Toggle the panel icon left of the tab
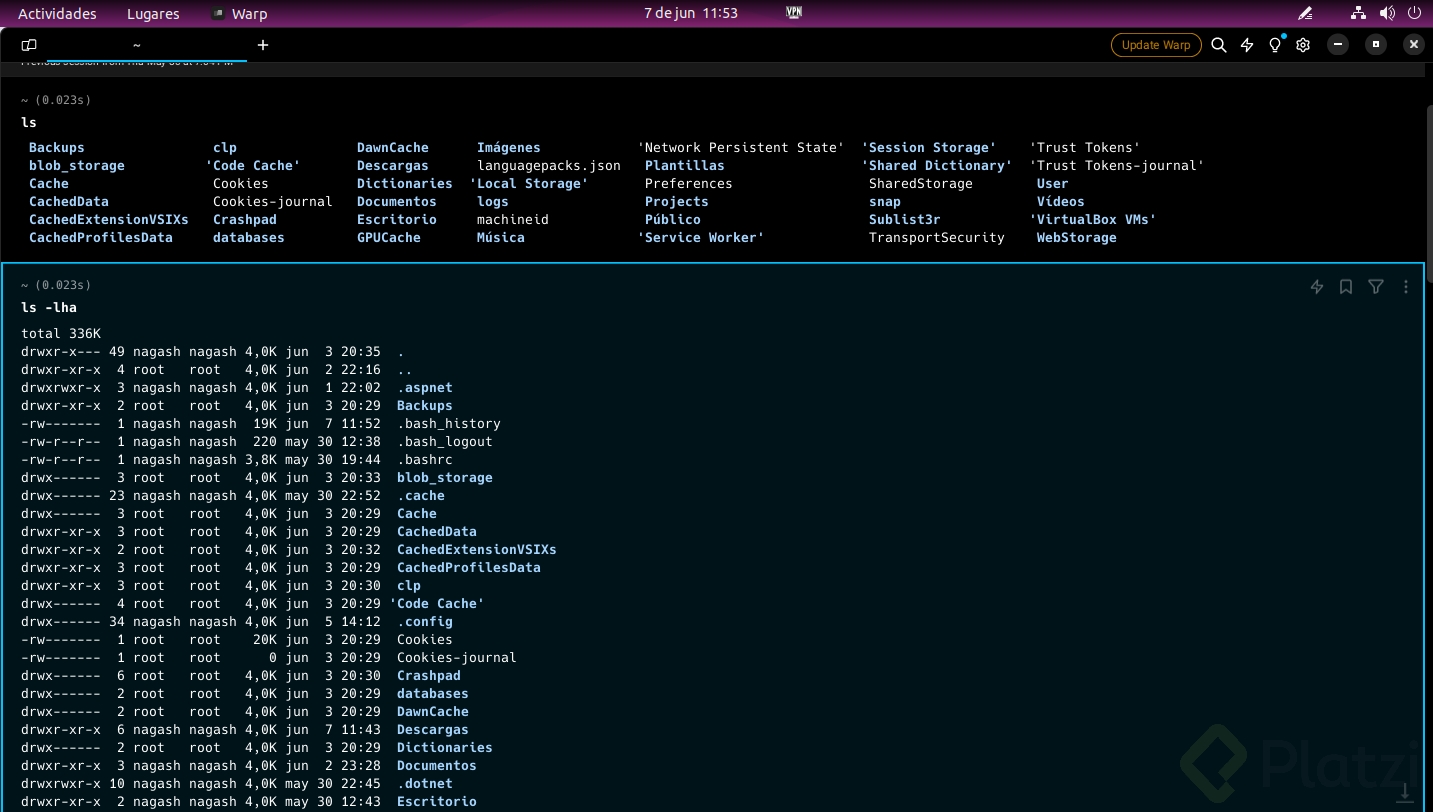The height and width of the screenshot is (812, 1433). [29, 45]
